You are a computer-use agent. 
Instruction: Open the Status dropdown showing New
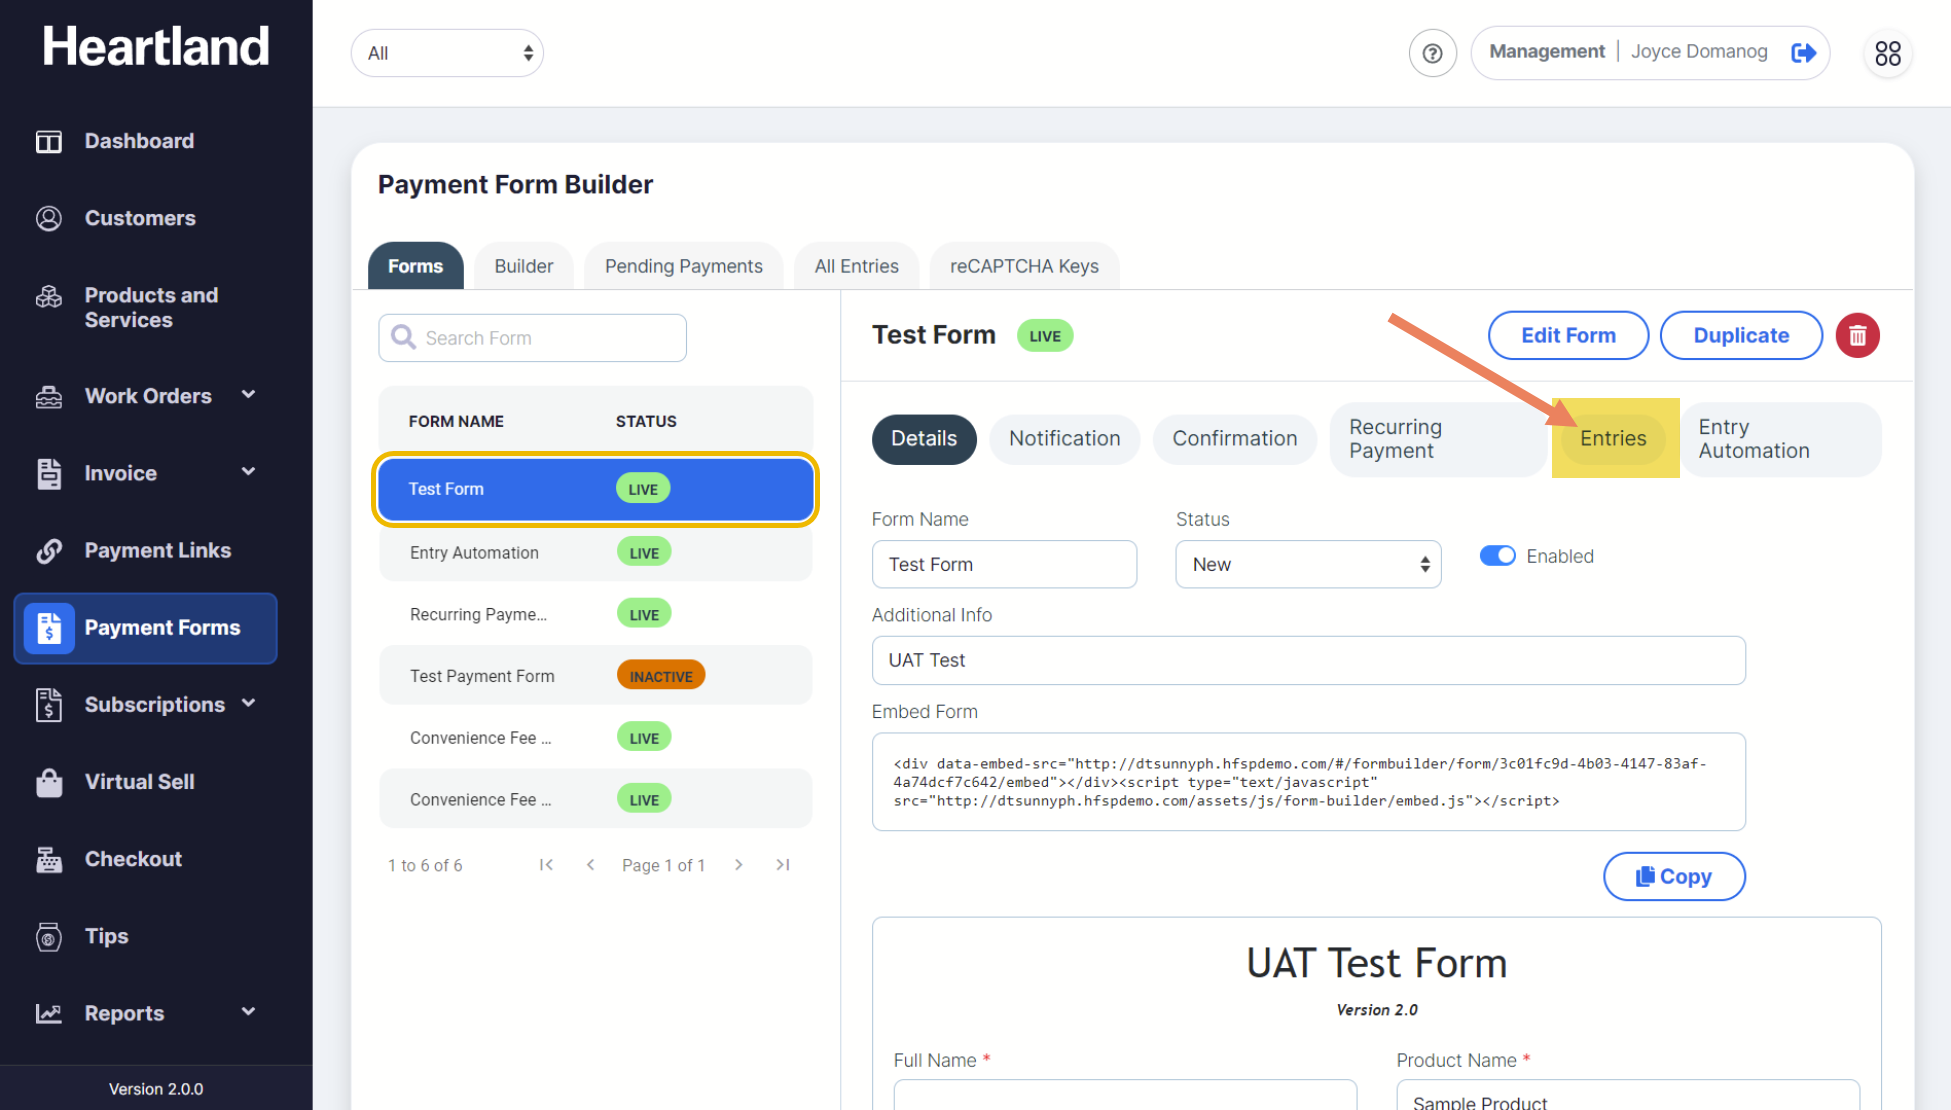(1308, 564)
